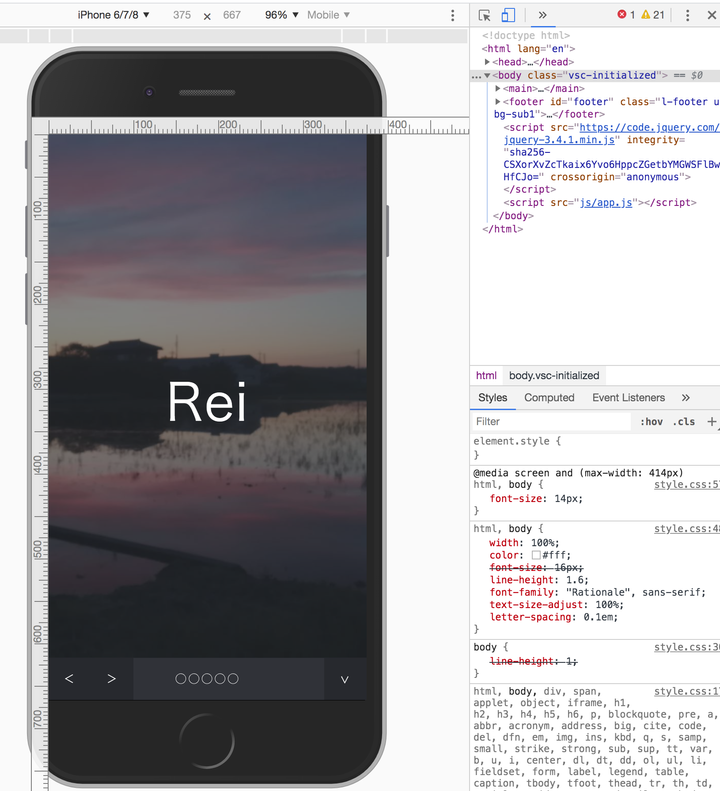Click the scroll-down arrow on page
The image size is (720, 791).
pyautogui.click(x=345, y=680)
